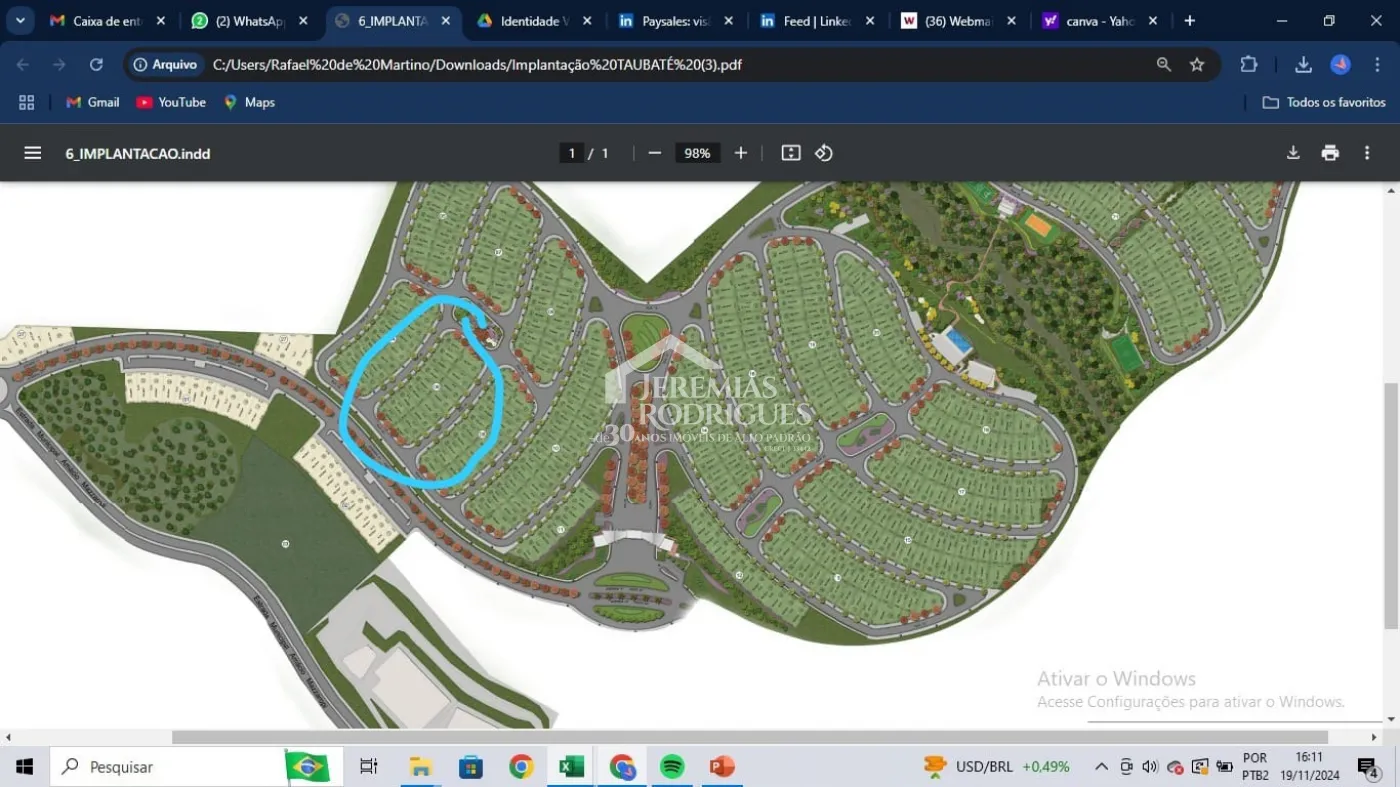Bookmark this page with the star icon
1400x787 pixels.
1197,63
